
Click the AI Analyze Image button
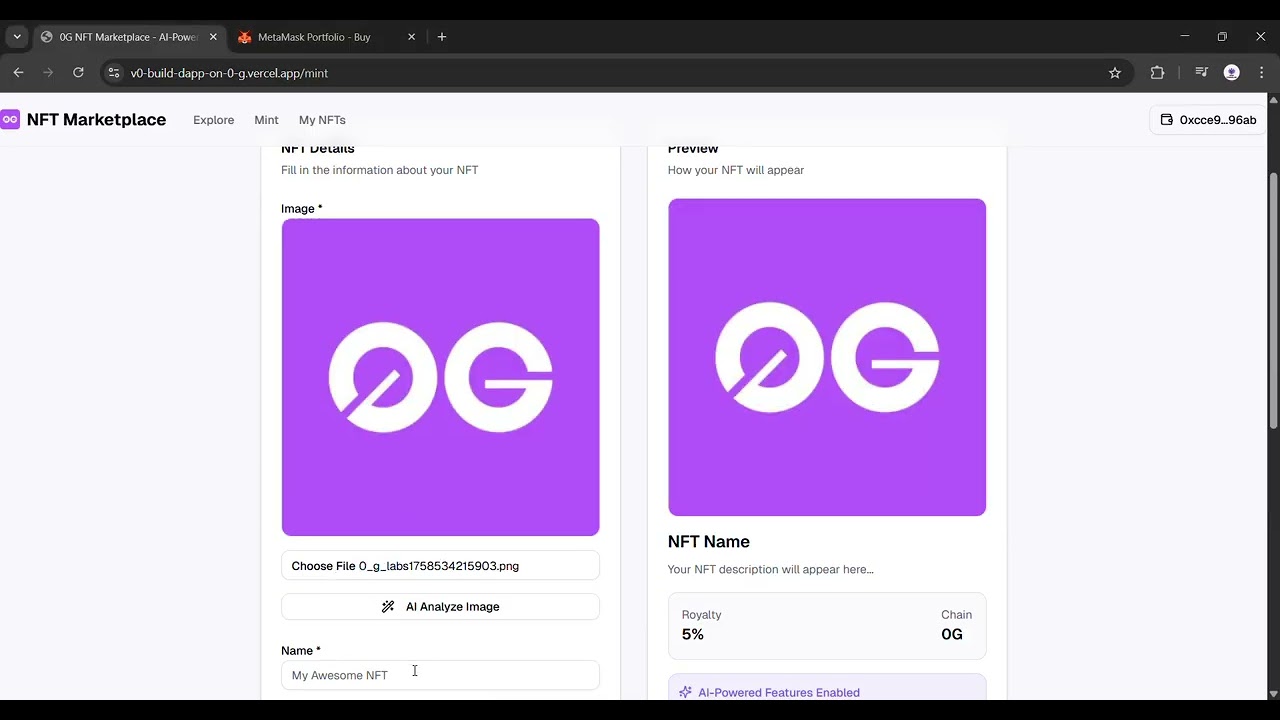(440, 607)
